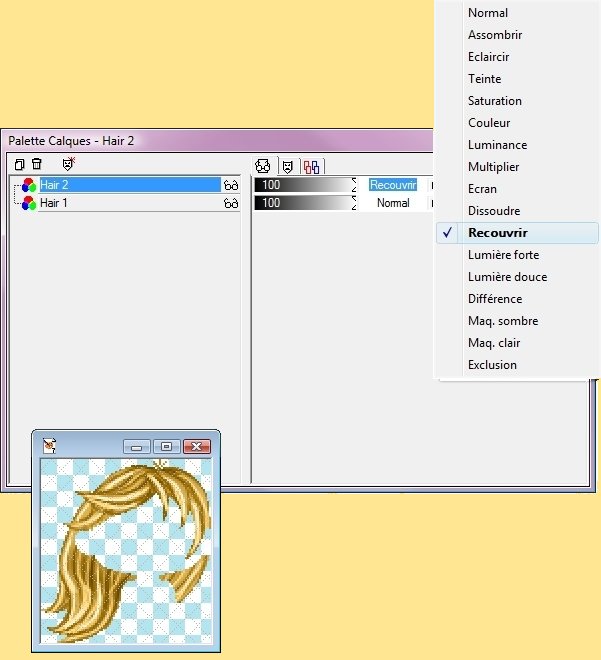Click the Hair 1 raster layer icon
The image size is (601, 660).
point(28,203)
